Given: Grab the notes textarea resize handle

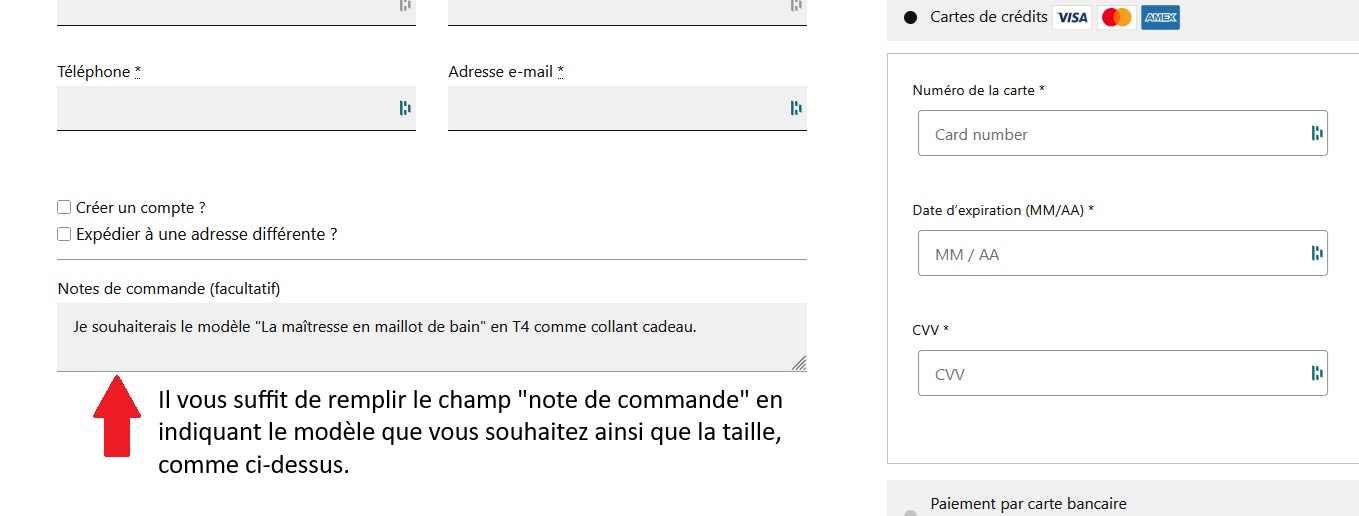Looking at the screenshot, I should pyautogui.click(x=799, y=364).
